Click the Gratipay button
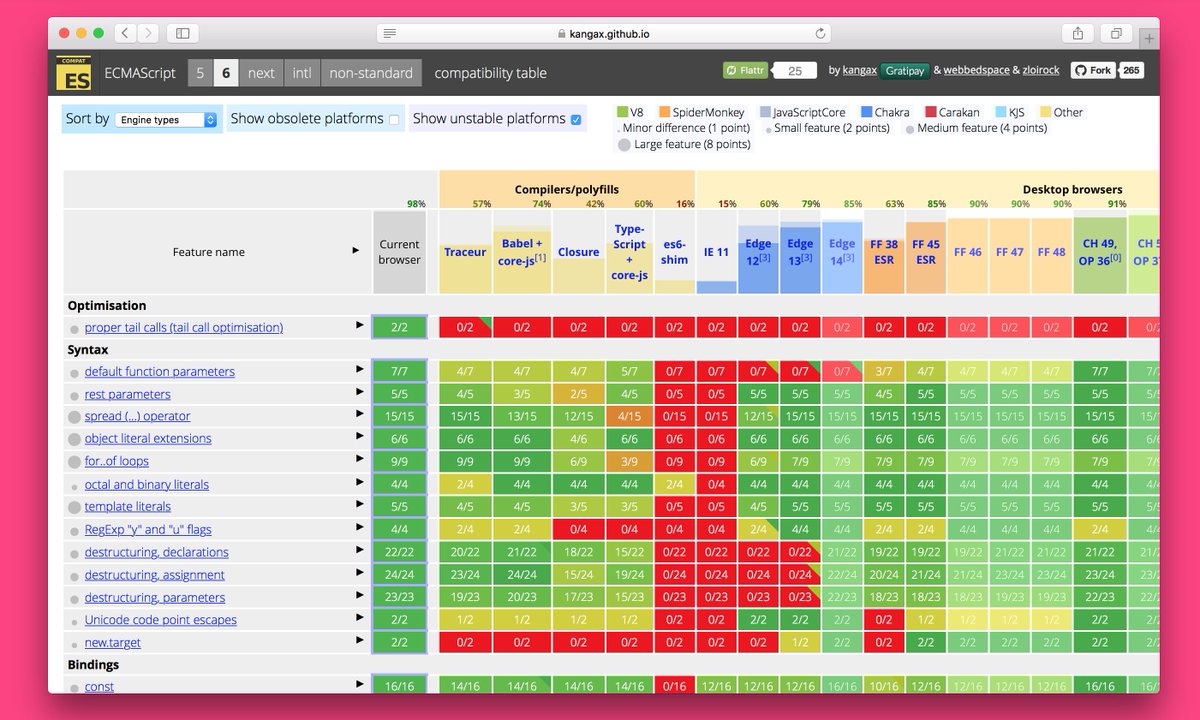The image size is (1200, 720). click(x=904, y=71)
